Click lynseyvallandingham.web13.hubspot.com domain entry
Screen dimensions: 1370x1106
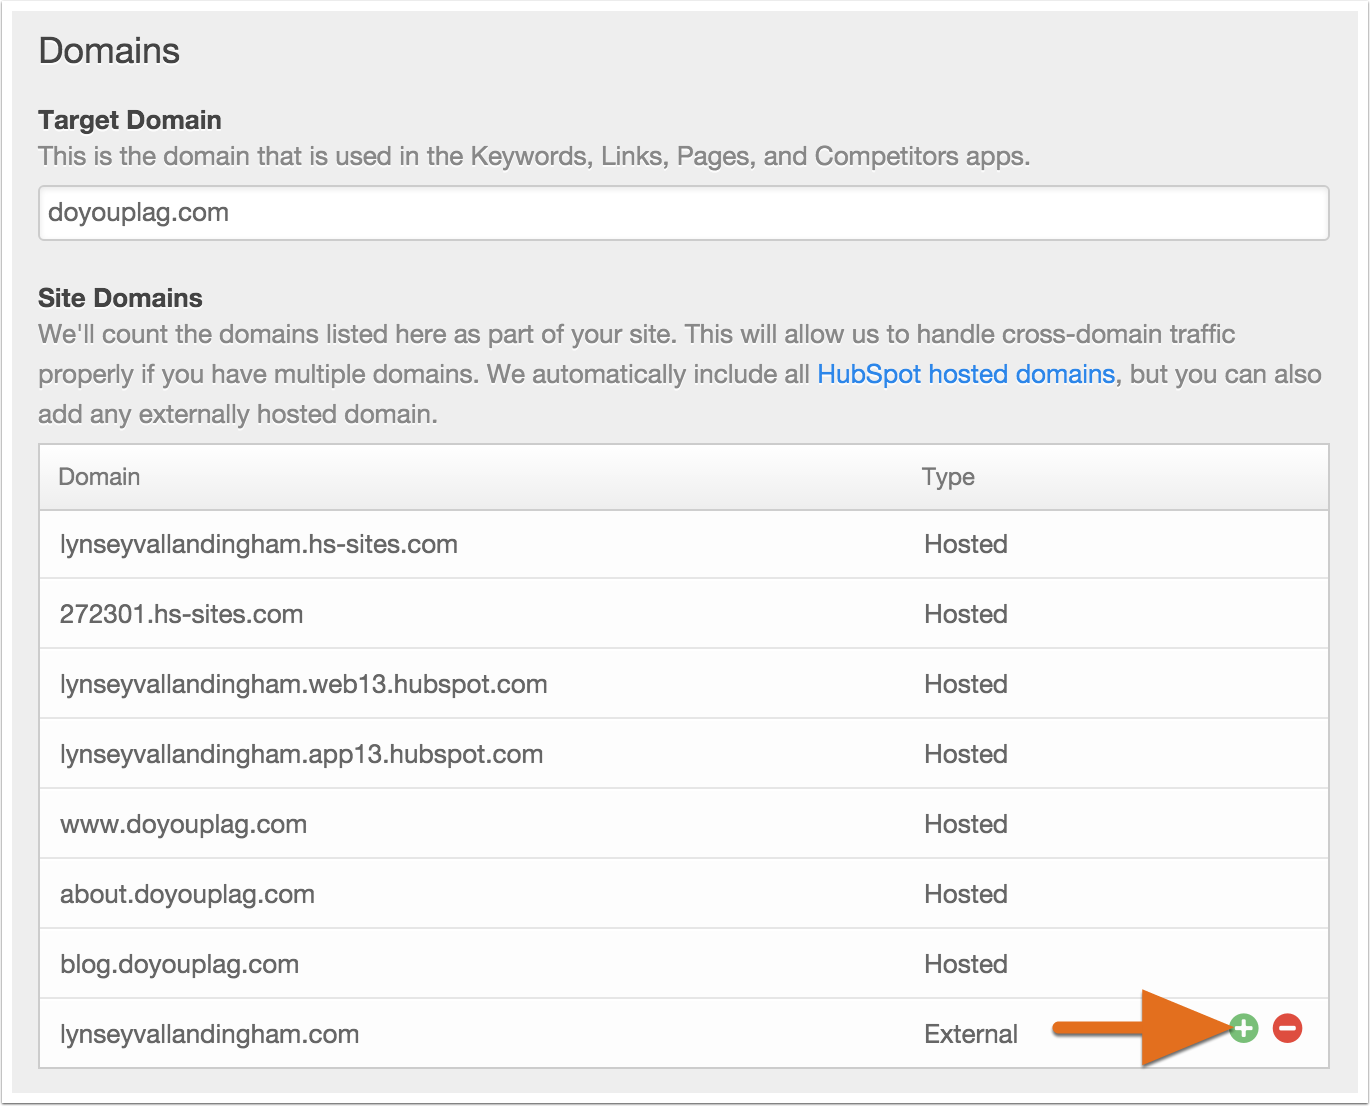tap(303, 685)
